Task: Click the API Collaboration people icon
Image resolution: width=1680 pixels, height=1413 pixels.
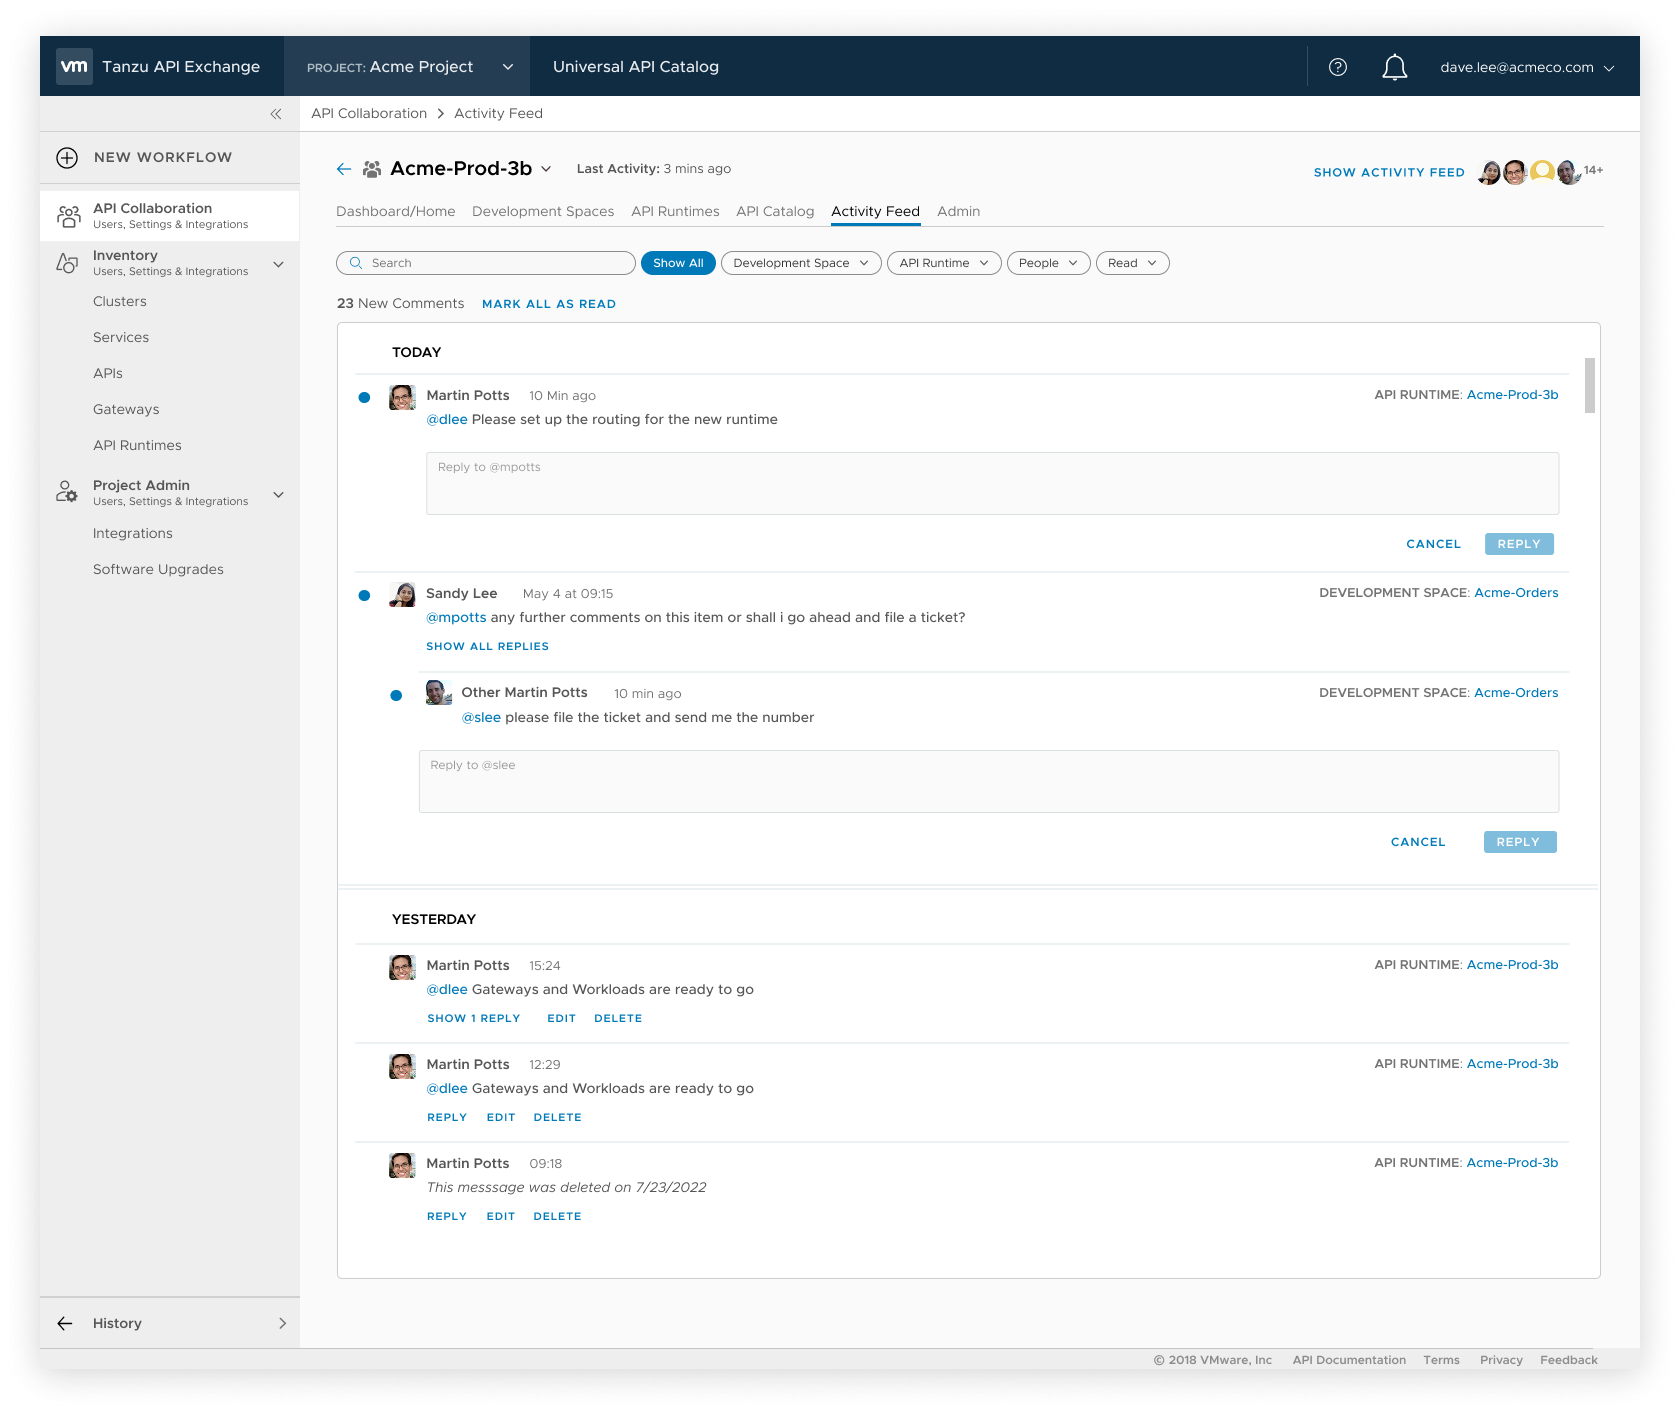Action: [69, 216]
